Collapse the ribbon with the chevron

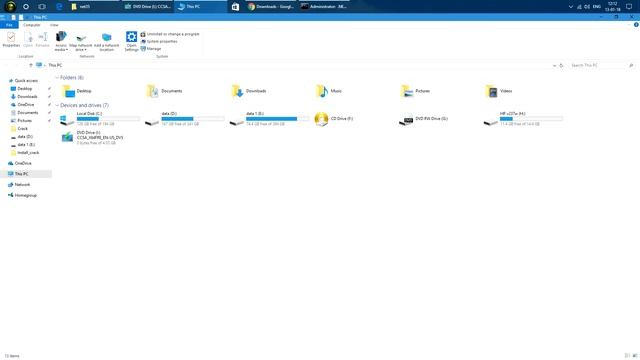tap(629, 25)
